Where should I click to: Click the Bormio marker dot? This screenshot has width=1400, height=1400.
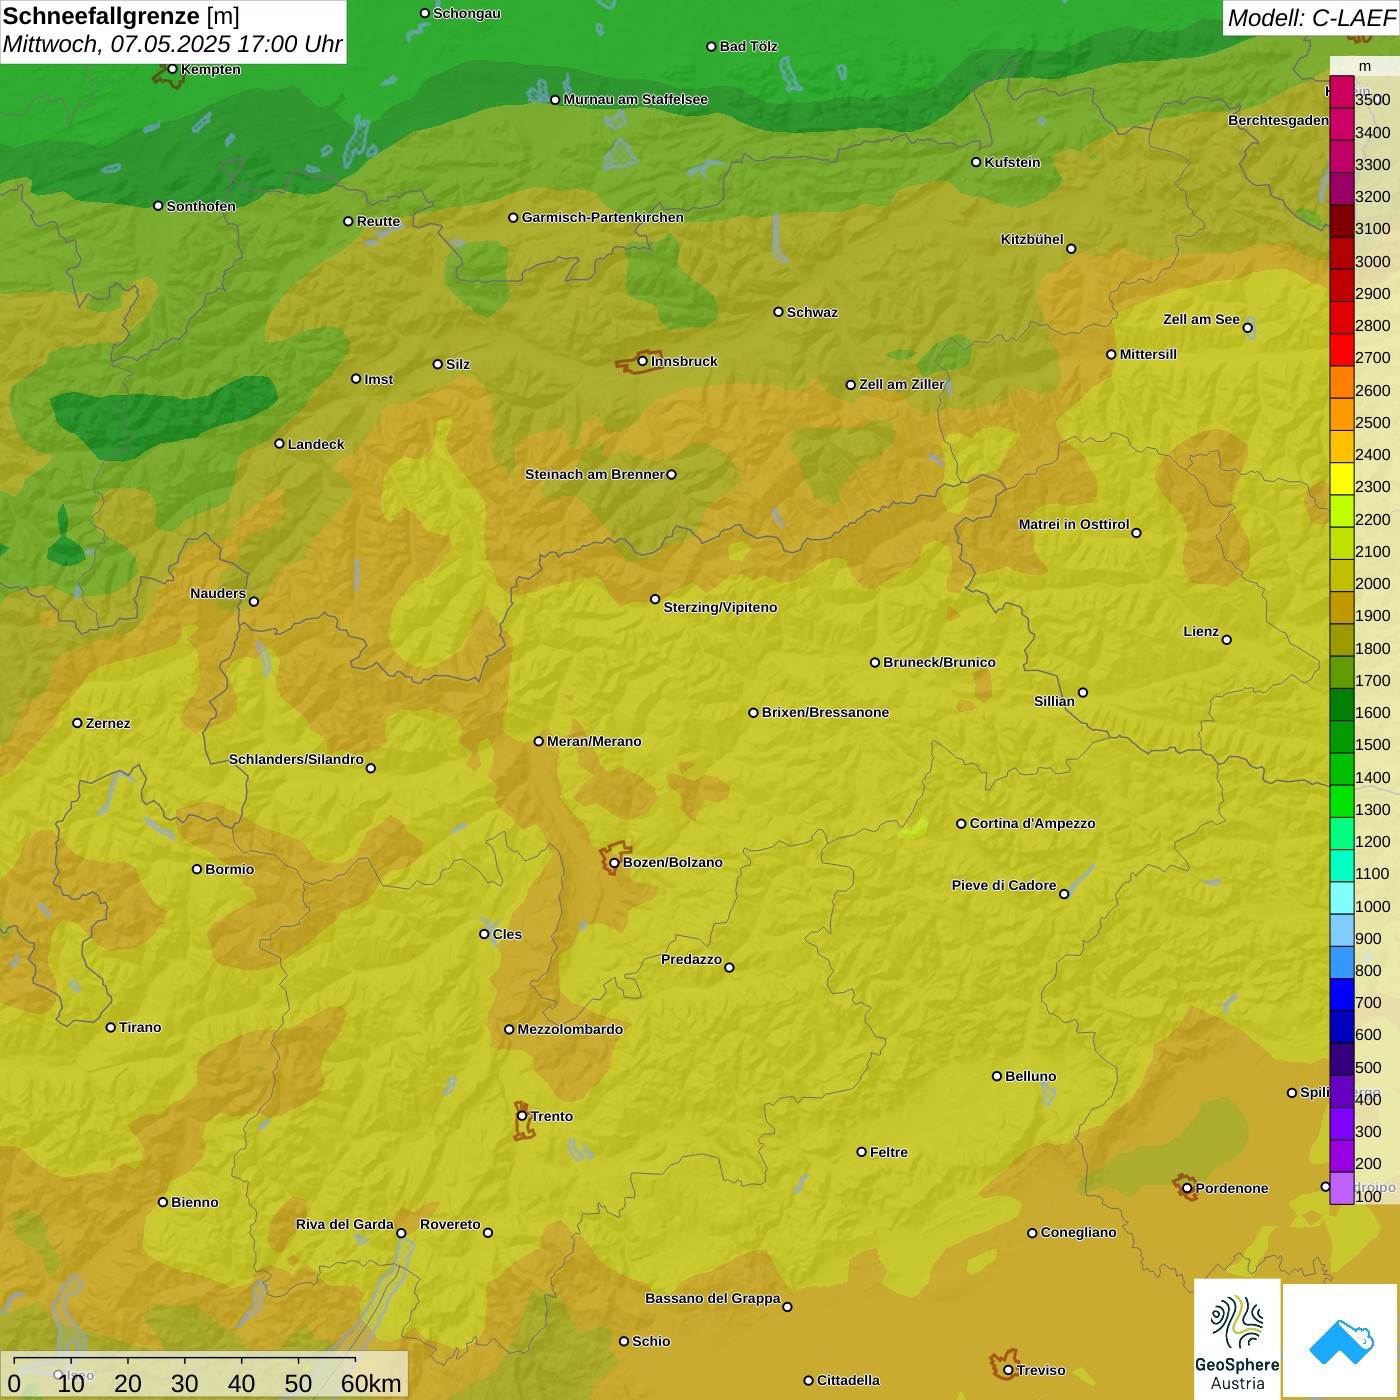(x=197, y=869)
